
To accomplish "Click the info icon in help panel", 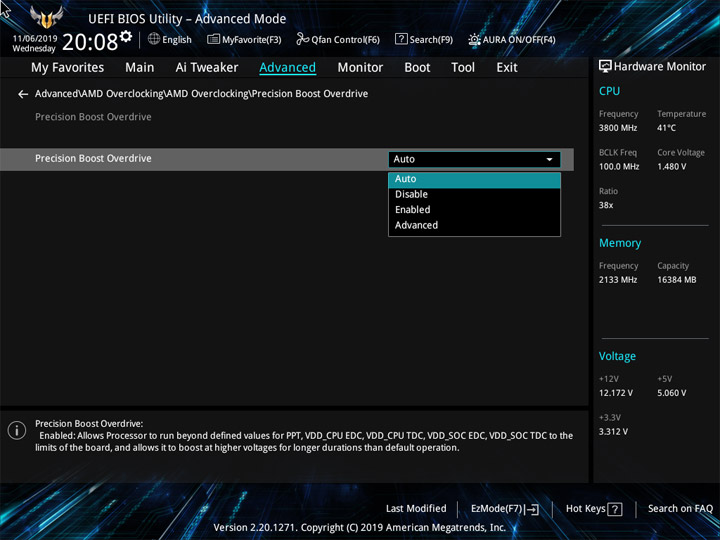I will 17,431.
